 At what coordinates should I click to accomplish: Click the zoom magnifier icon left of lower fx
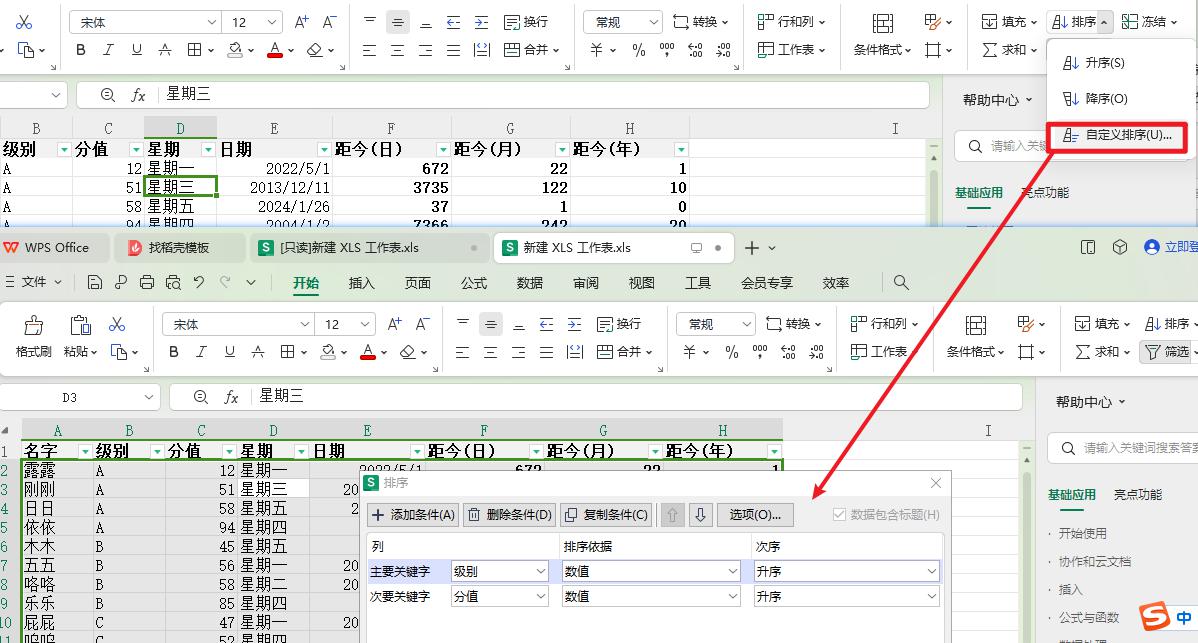[x=201, y=397]
